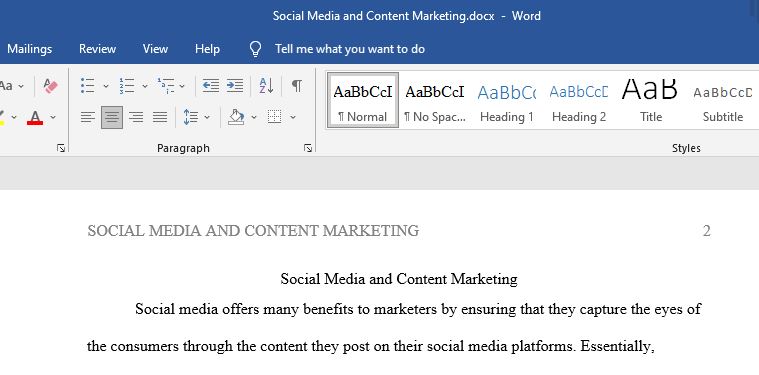Viewport: 759px width, 375px height.
Task: Increase the paragraph indent
Action: pos(235,86)
